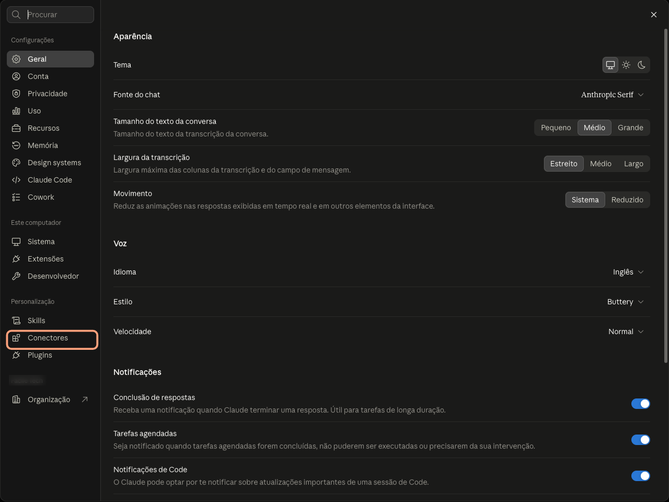Open the Conectores section
This screenshot has width=669, height=502.
tap(52, 340)
